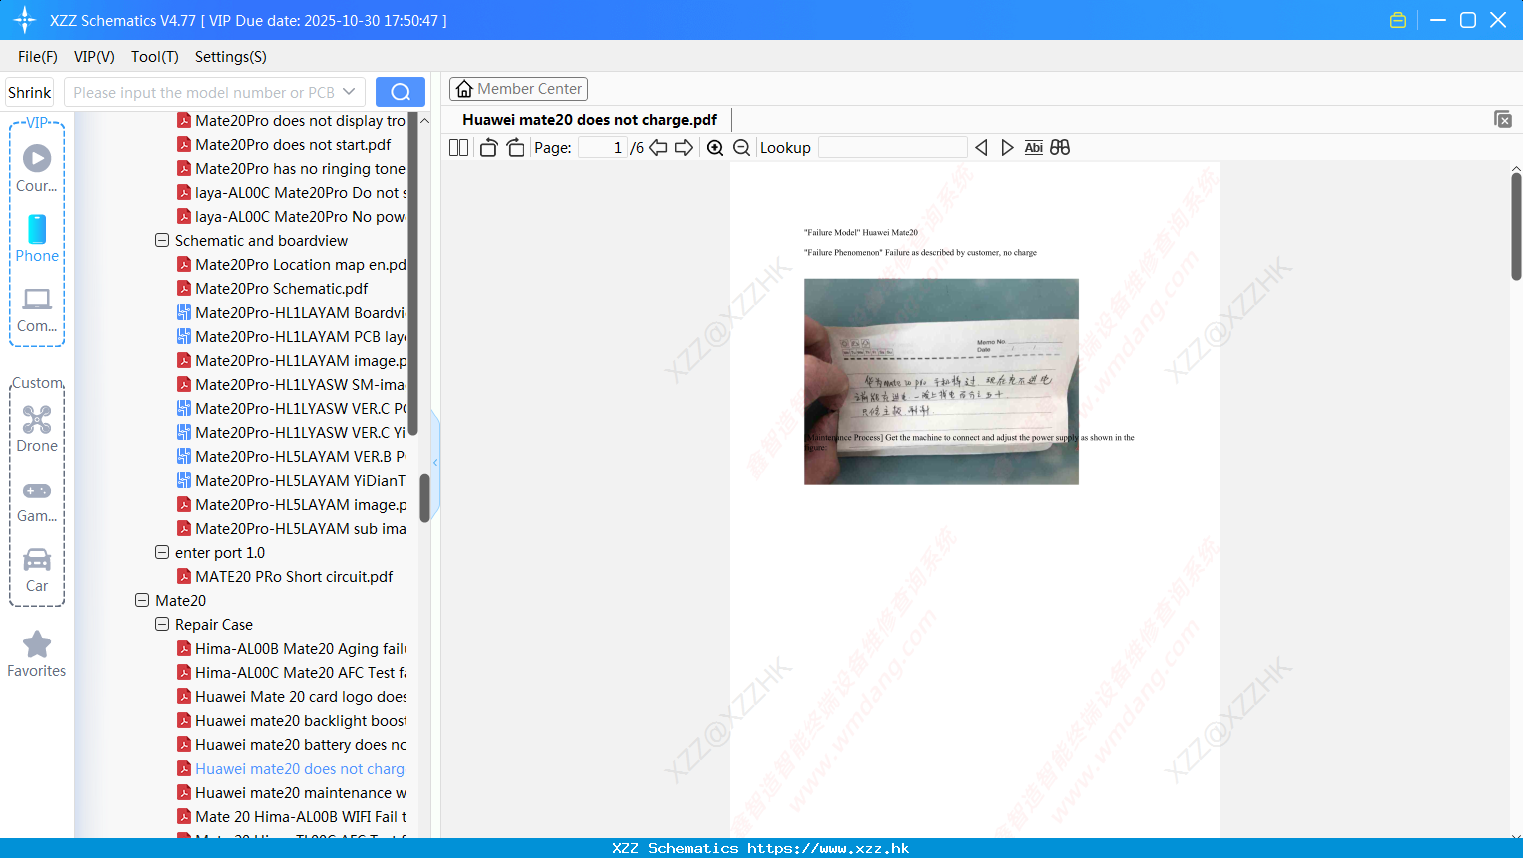
Task: Open the File(F) menu
Action: 38,57
